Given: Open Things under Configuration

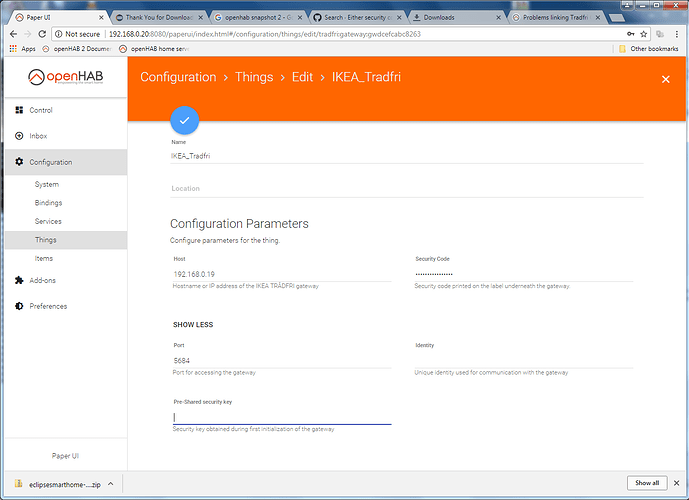Looking at the screenshot, I should (46, 240).
